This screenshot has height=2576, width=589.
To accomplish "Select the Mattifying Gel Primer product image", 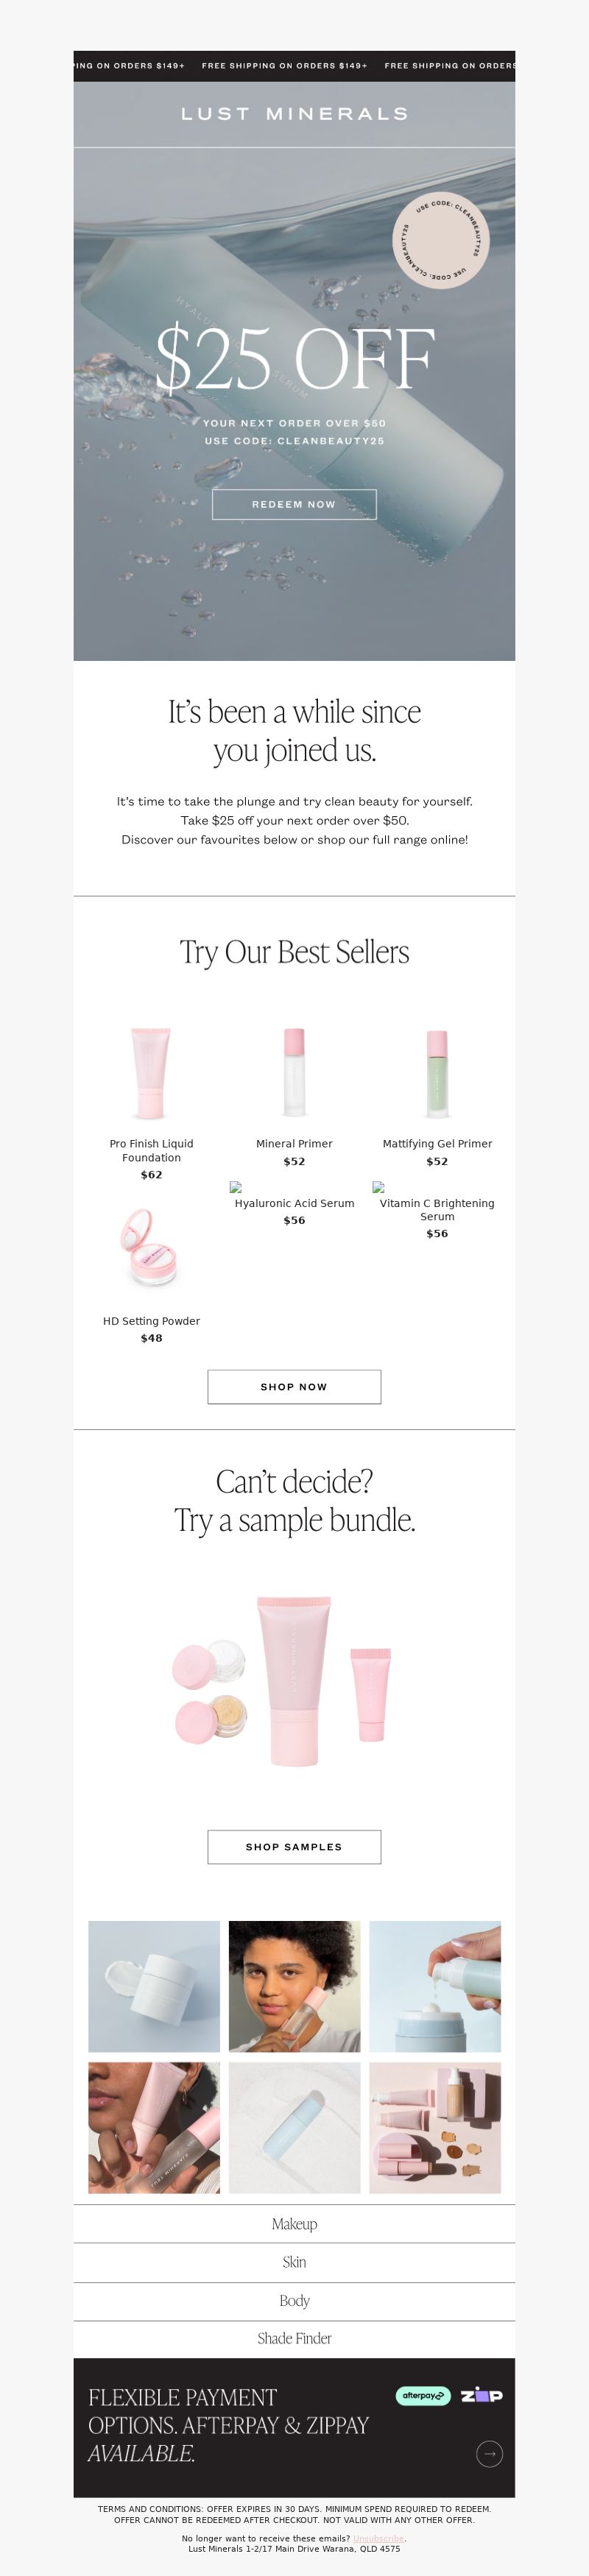I will click(437, 1072).
